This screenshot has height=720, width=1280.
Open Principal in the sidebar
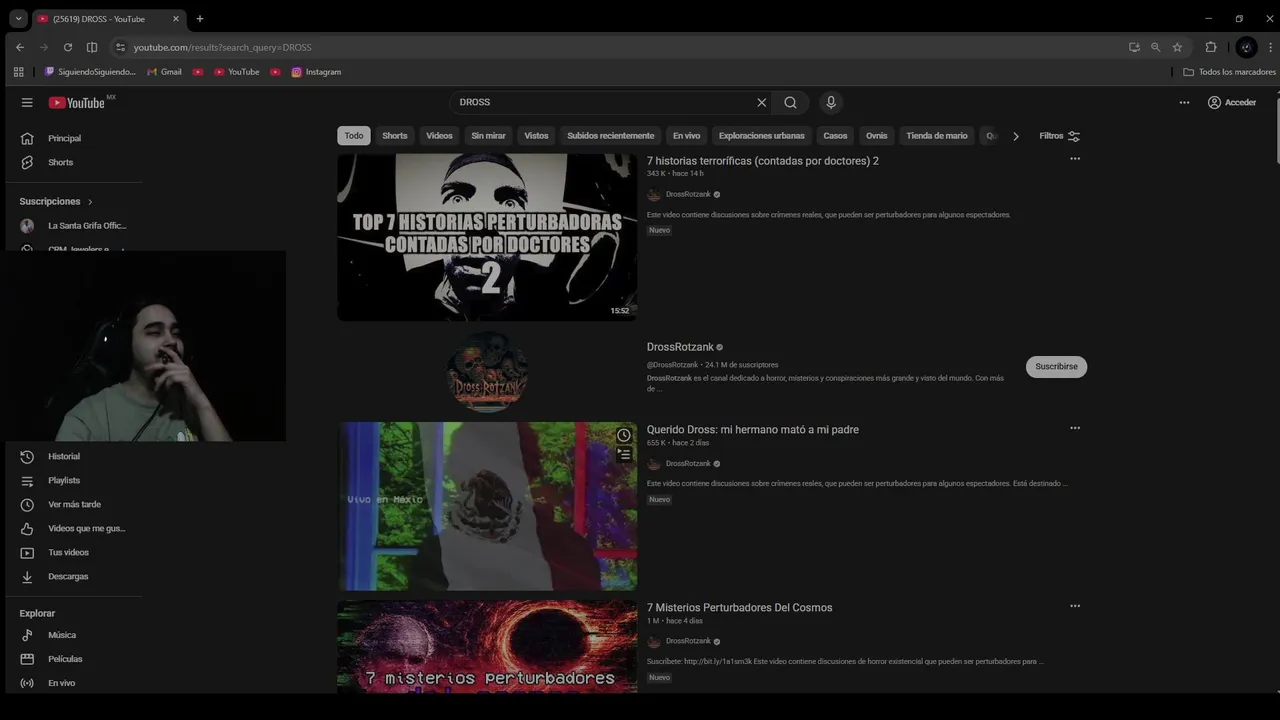(64, 138)
